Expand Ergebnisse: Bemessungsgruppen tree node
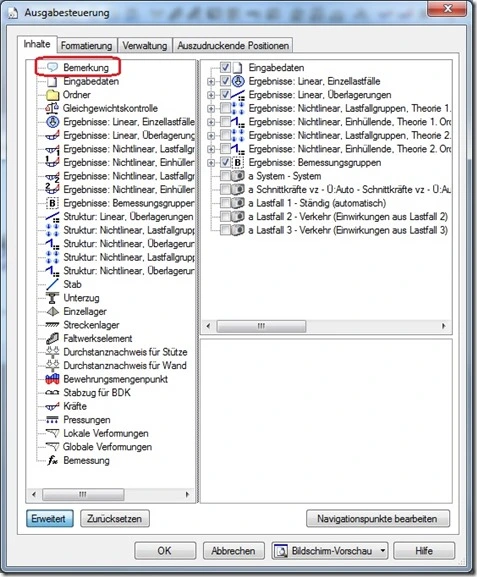This screenshot has width=477, height=577. coord(211,163)
